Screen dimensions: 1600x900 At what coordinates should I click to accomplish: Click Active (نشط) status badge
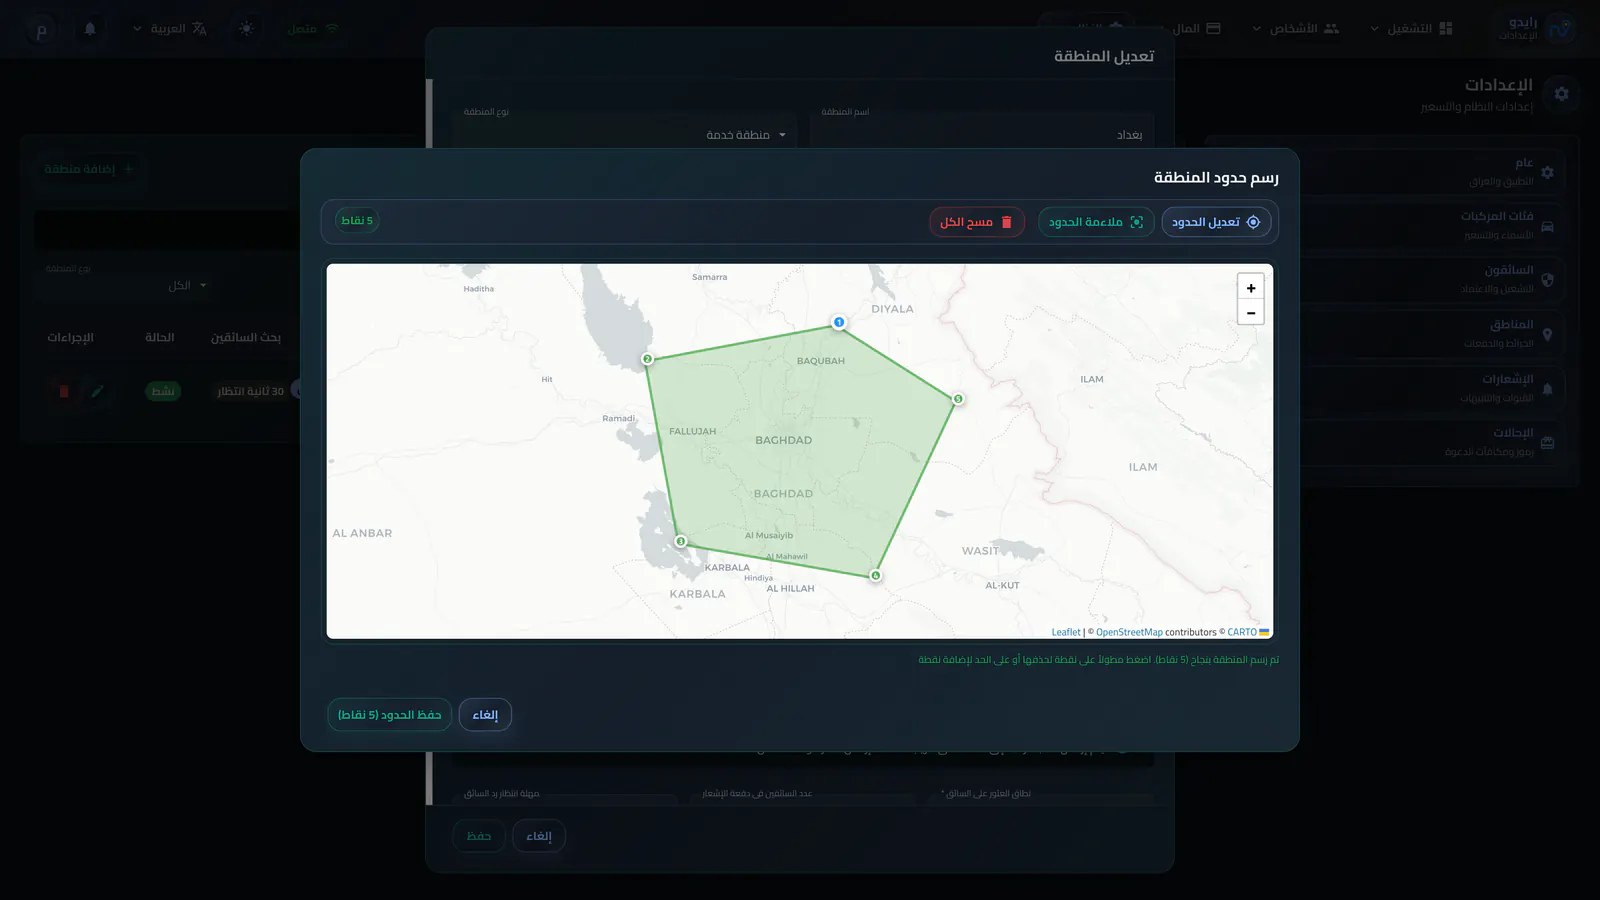pos(163,391)
